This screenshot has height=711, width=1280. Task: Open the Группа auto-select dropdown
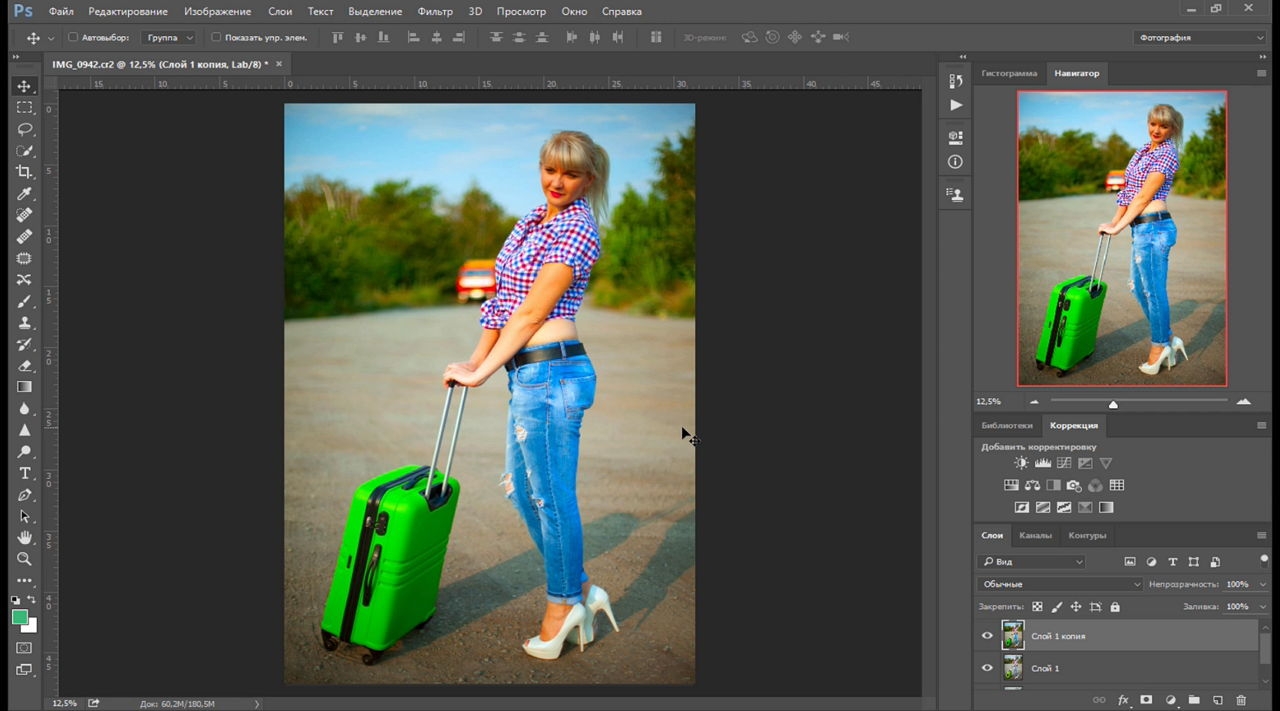click(x=168, y=37)
